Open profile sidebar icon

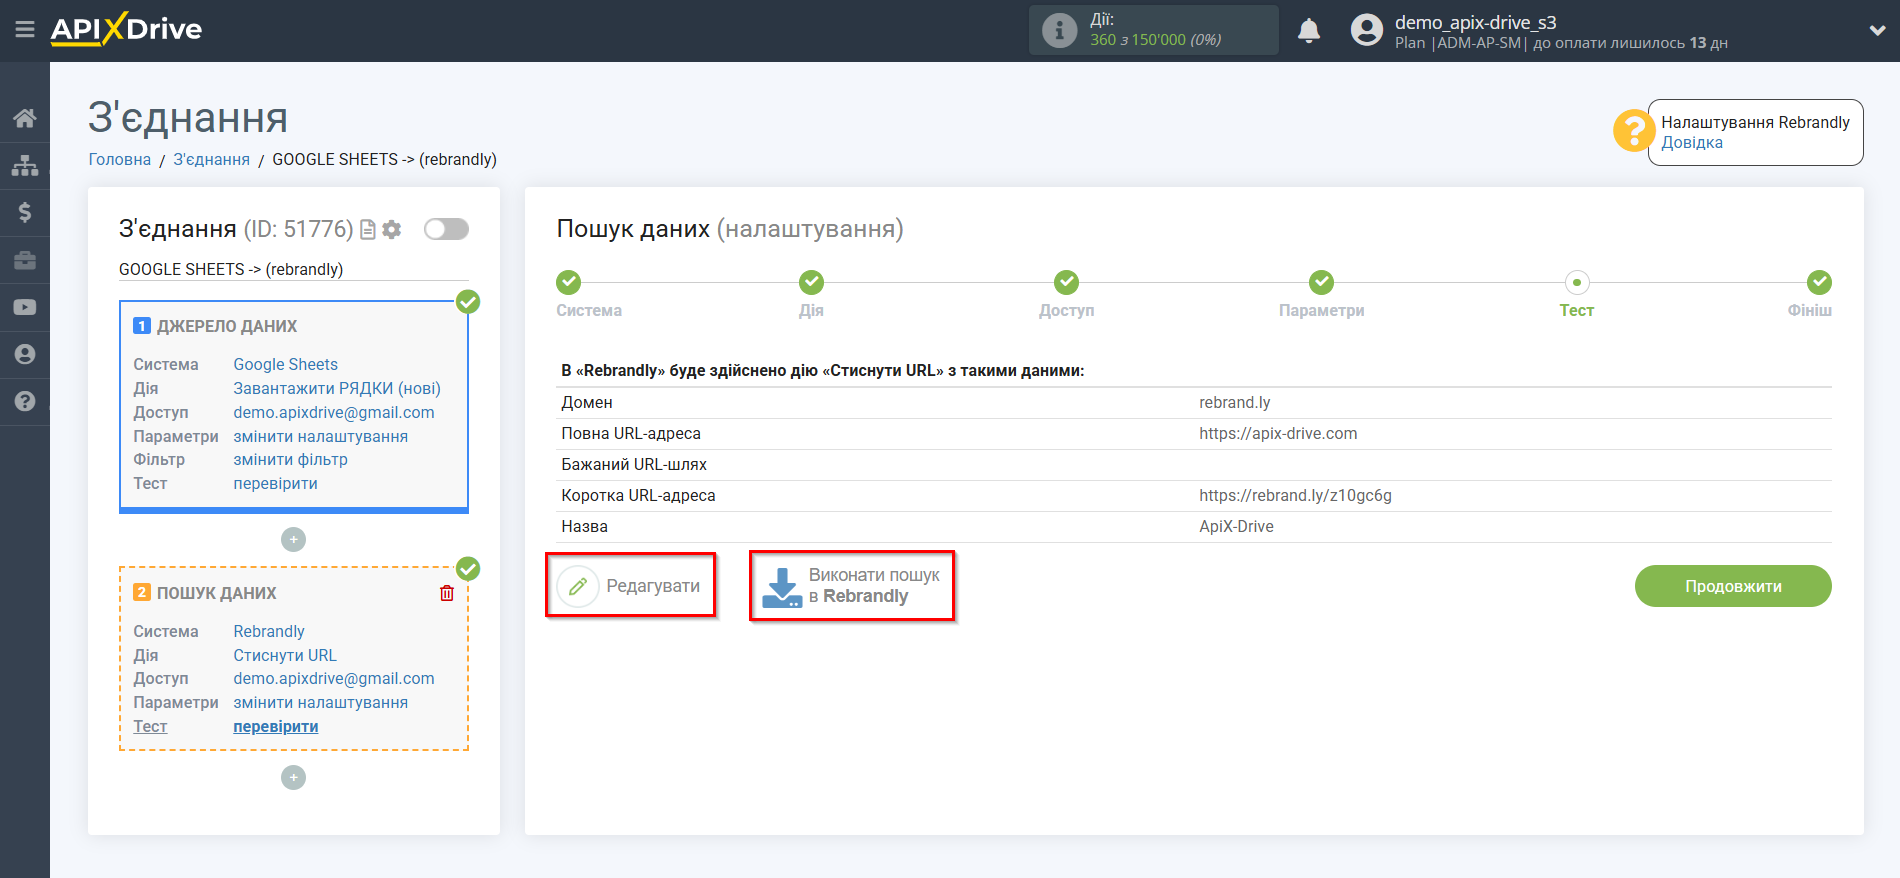[25, 354]
